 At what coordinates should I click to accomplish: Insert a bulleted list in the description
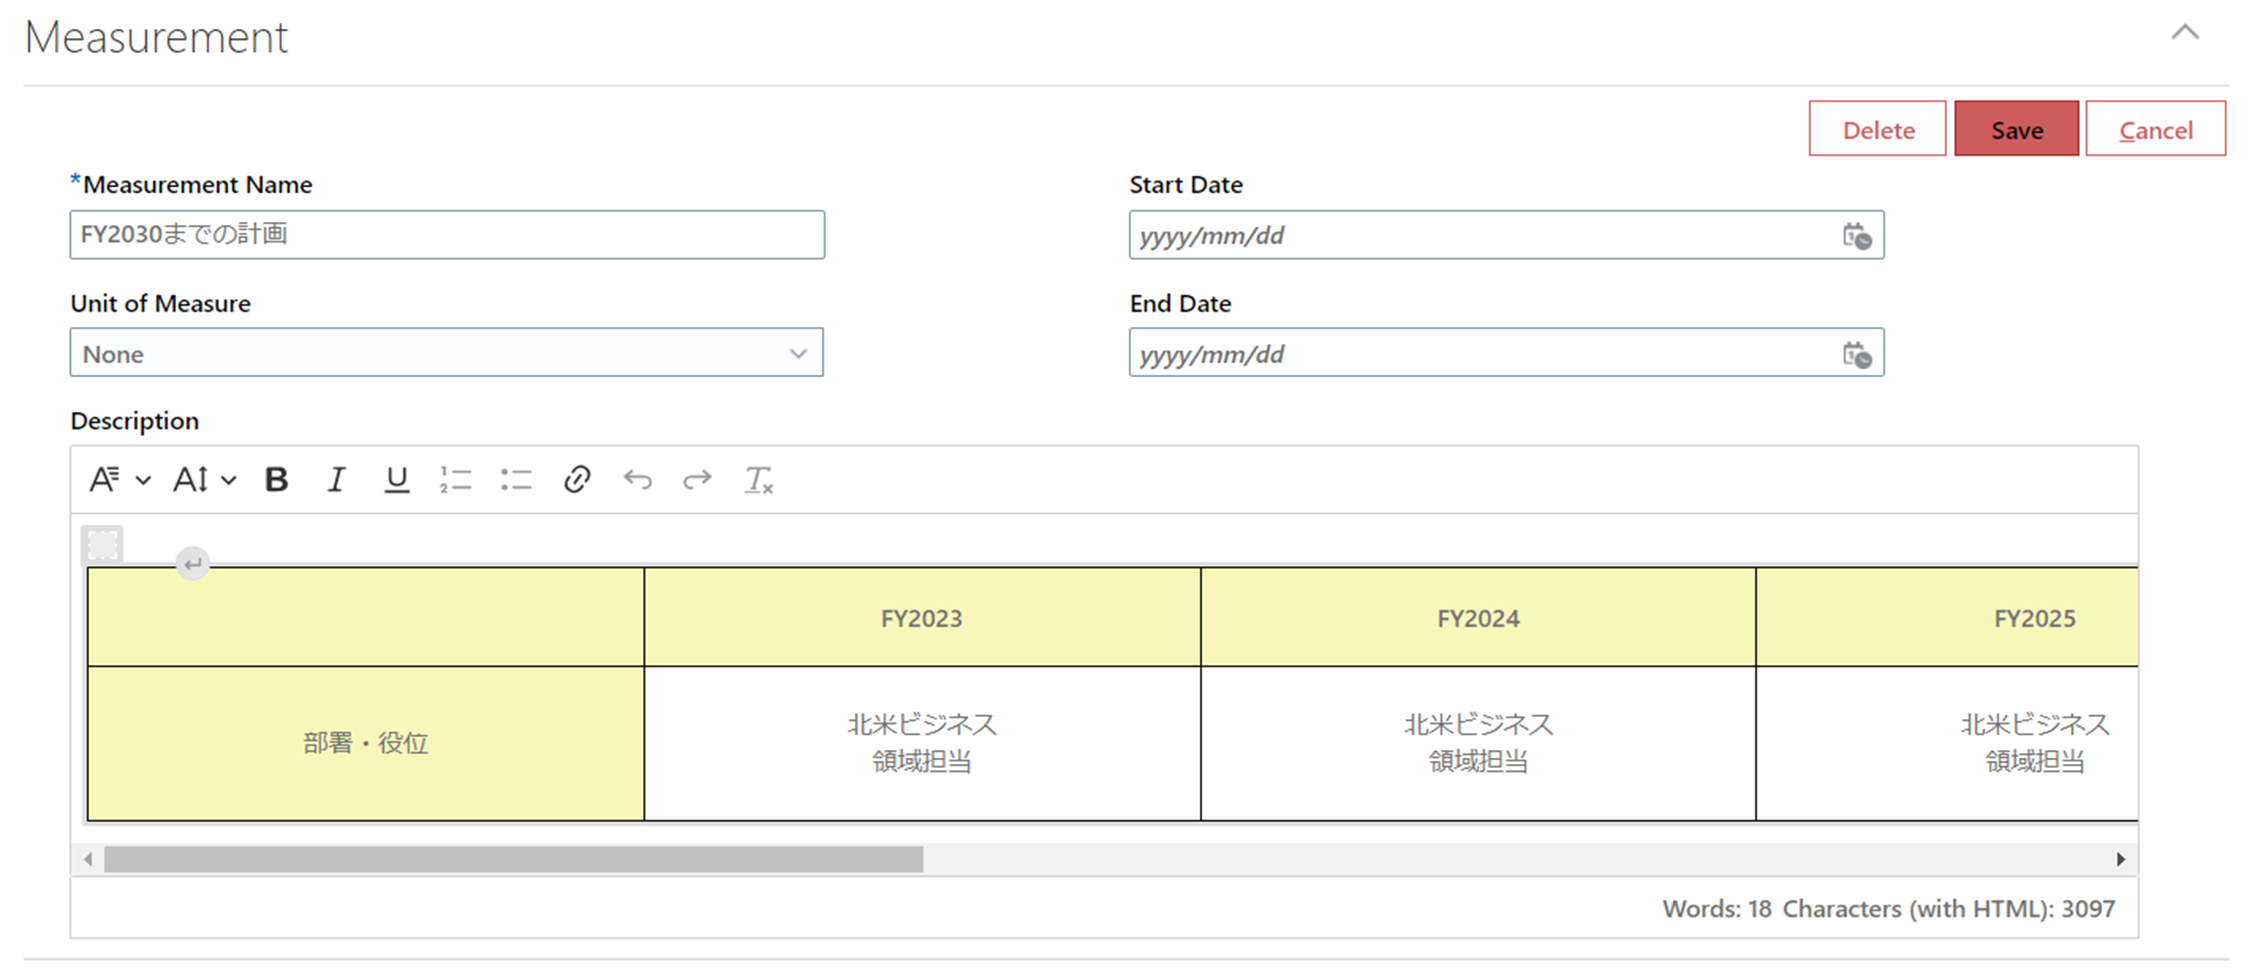tap(516, 479)
